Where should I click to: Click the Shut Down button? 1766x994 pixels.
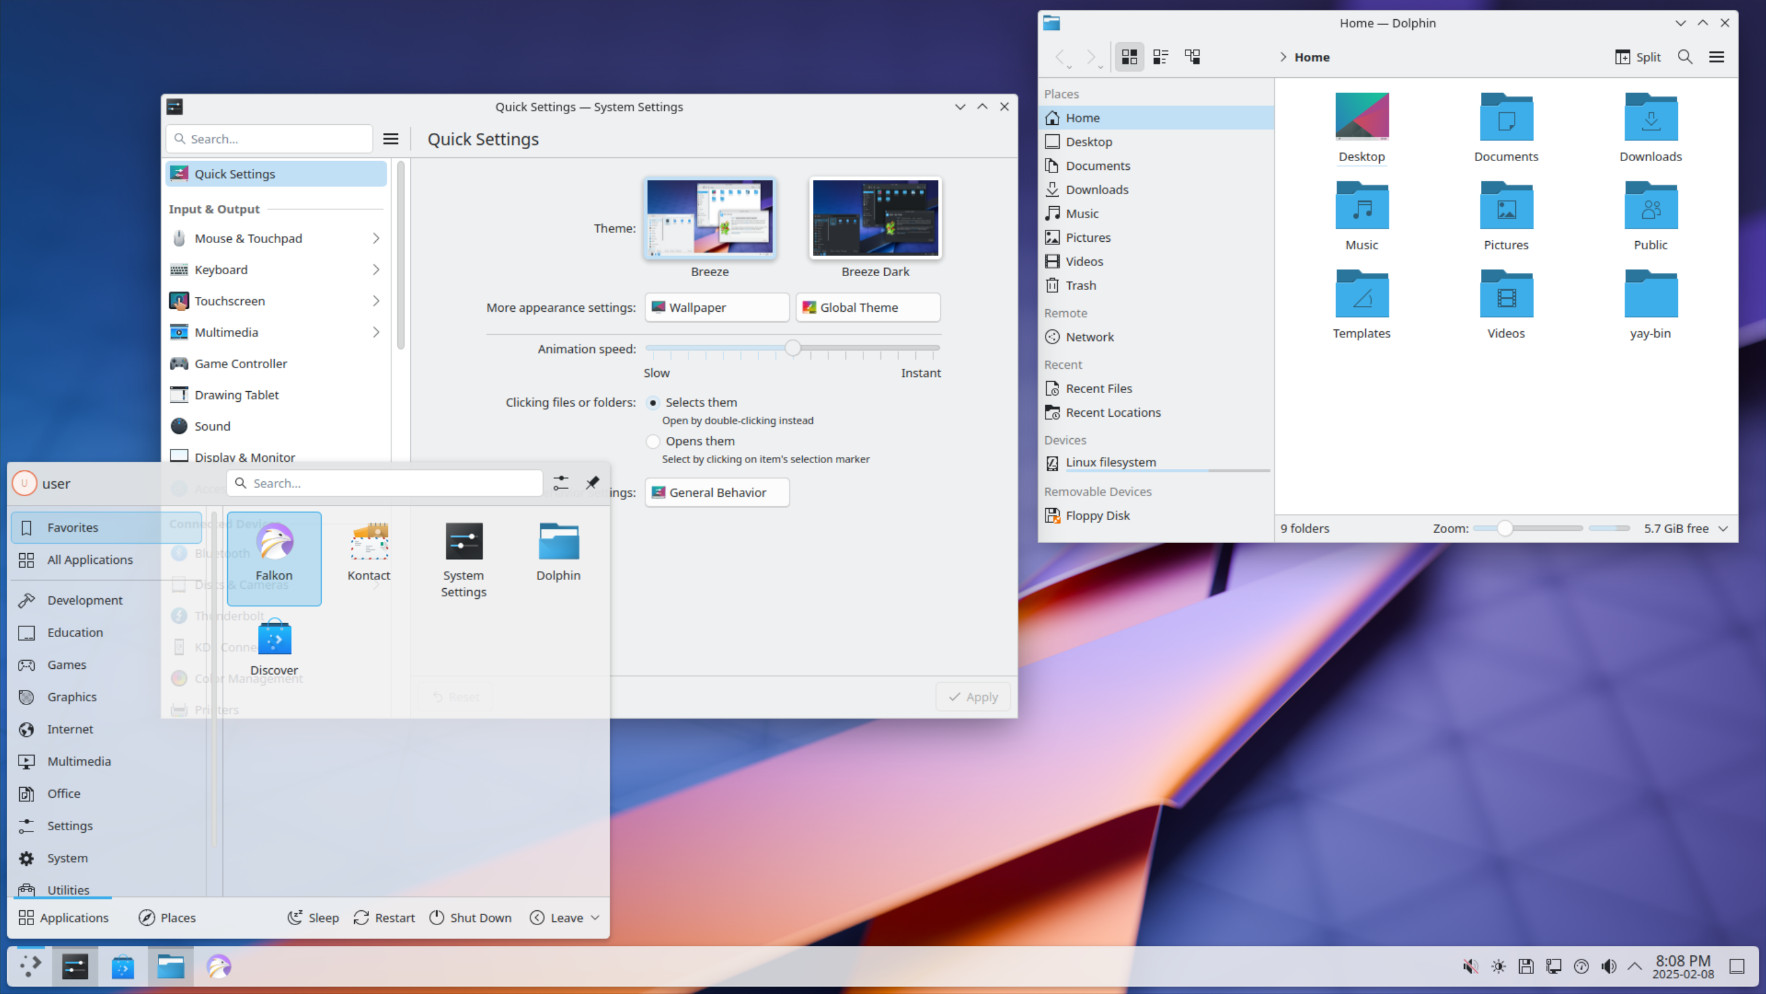tap(470, 918)
